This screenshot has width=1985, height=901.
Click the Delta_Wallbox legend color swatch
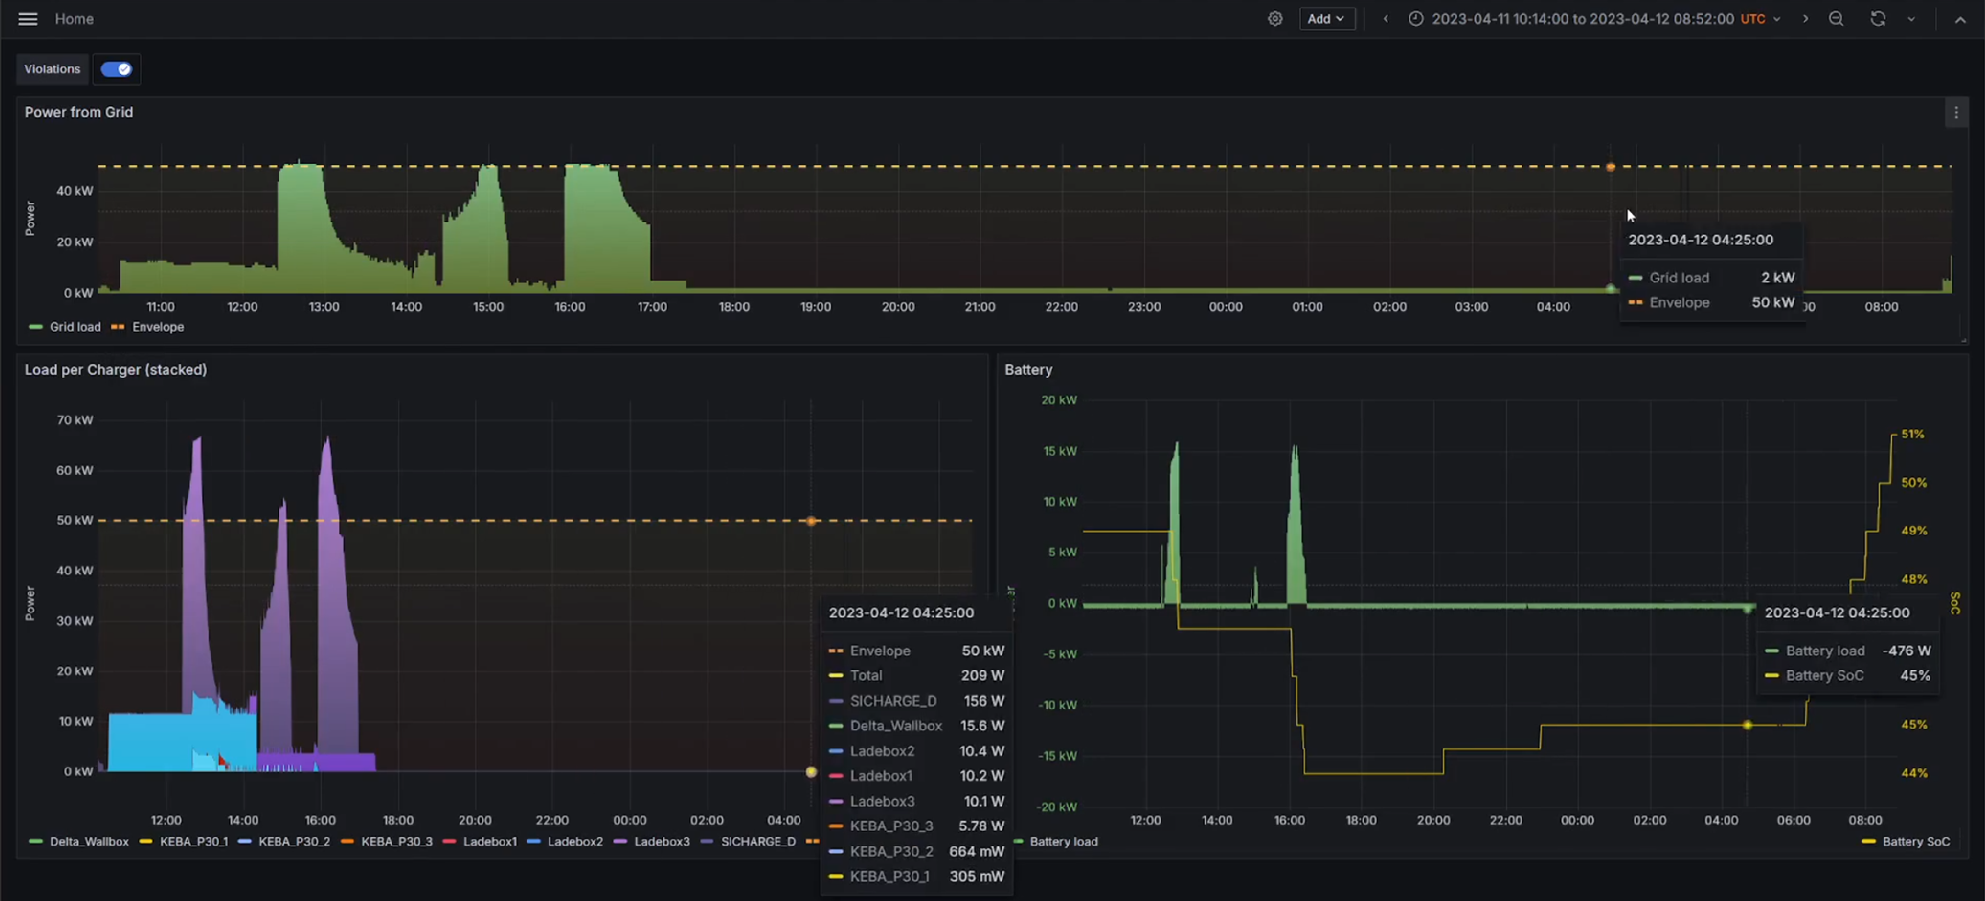tap(36, 842)
